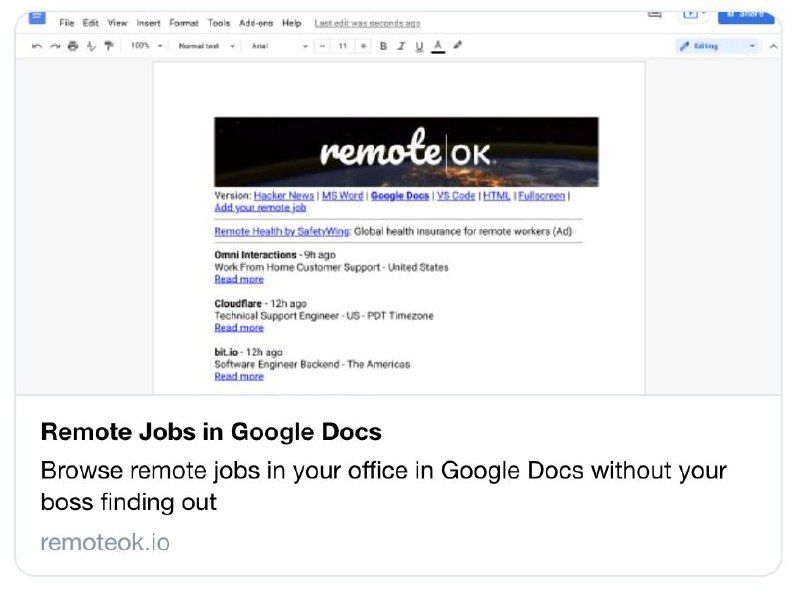Click Software Engineer Backend job line

pyautogui.click(x=312, y=364)
